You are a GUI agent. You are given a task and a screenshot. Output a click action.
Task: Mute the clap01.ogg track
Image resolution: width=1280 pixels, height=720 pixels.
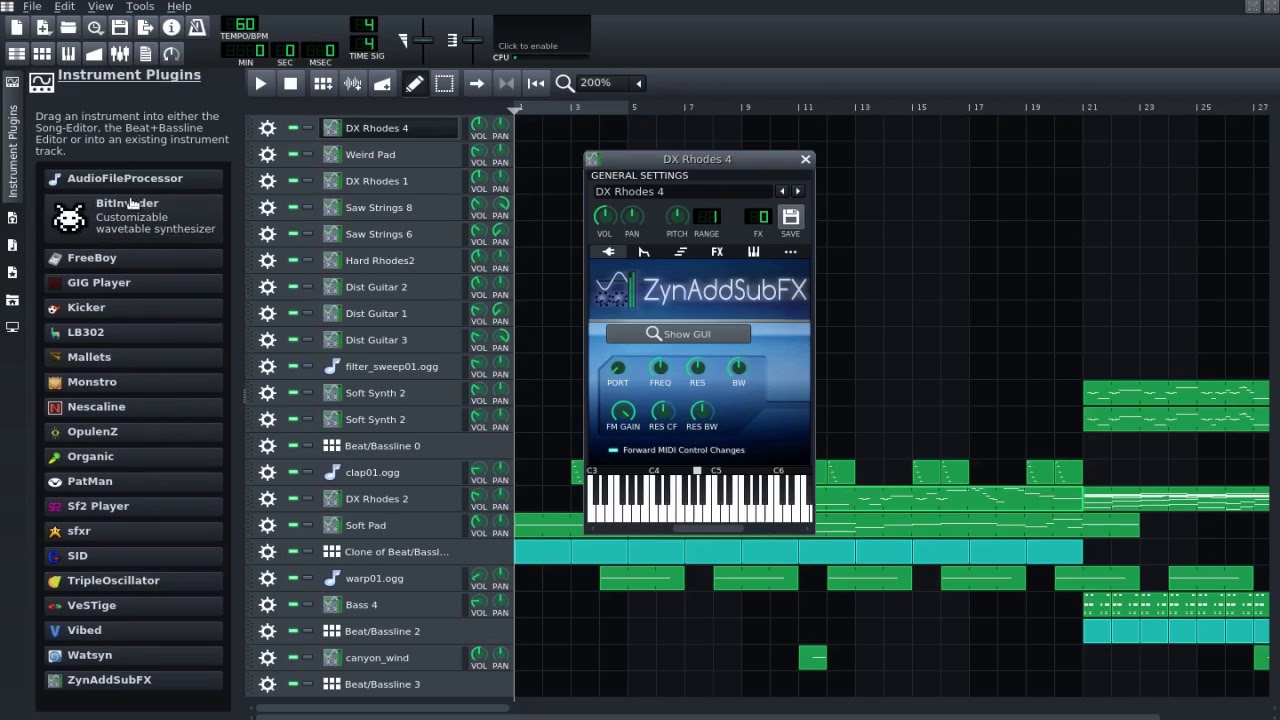point(293,472)
